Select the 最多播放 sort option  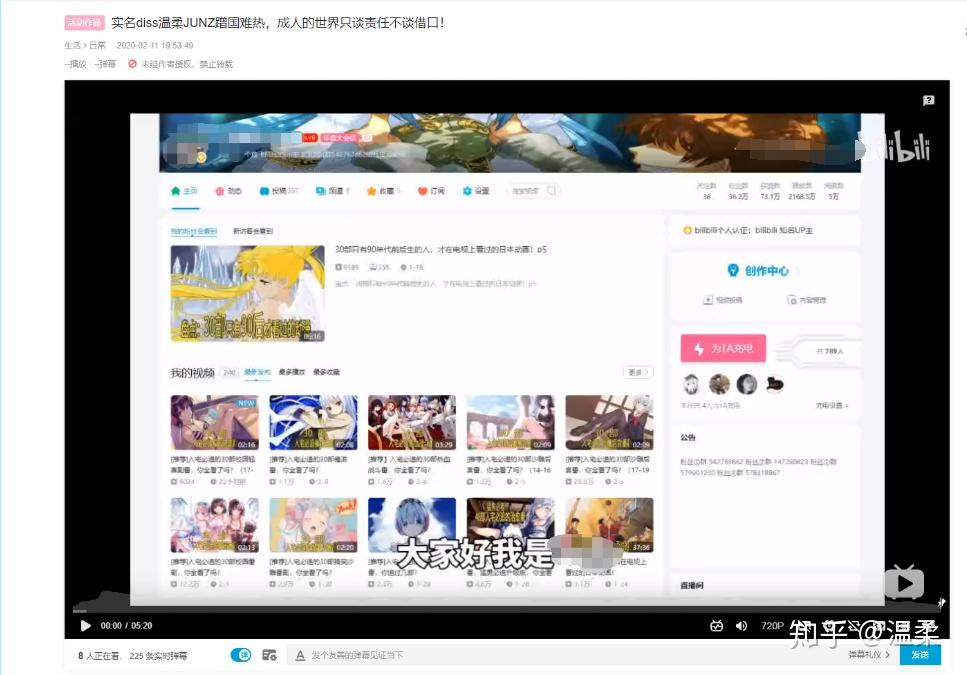pyautogui.click(x=292, y=372)
